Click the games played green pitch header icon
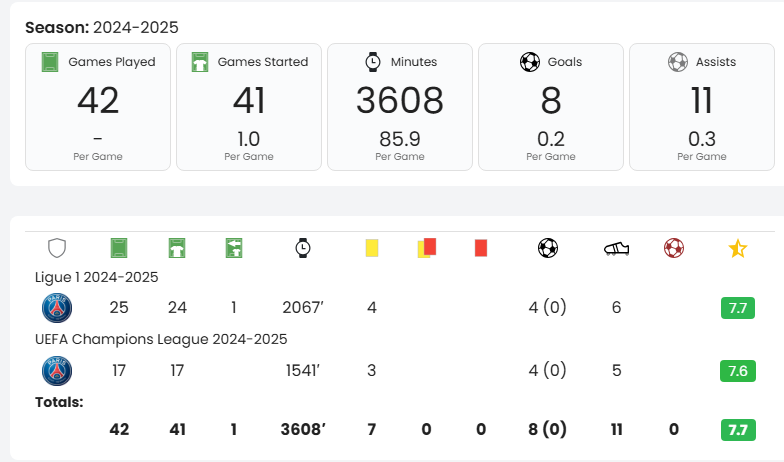Viewport: 784px width, 462px height. (119, 247)
